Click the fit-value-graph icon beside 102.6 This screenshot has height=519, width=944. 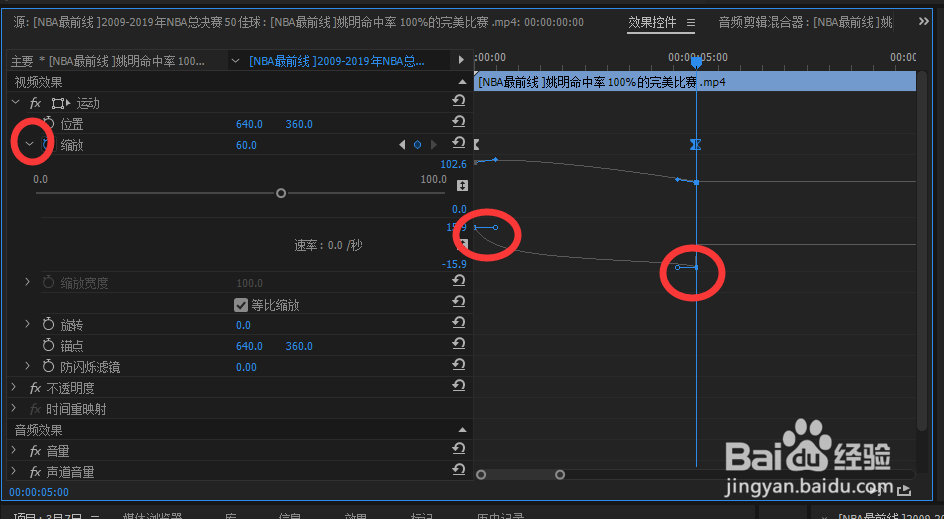pyautogui.click(x=462, y=185)
